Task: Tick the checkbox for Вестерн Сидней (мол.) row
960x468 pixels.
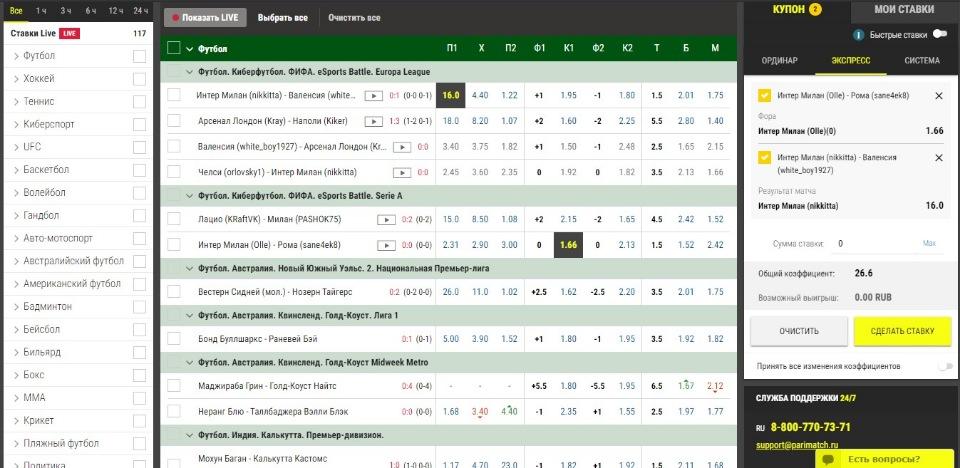Action: click(174, 292)
